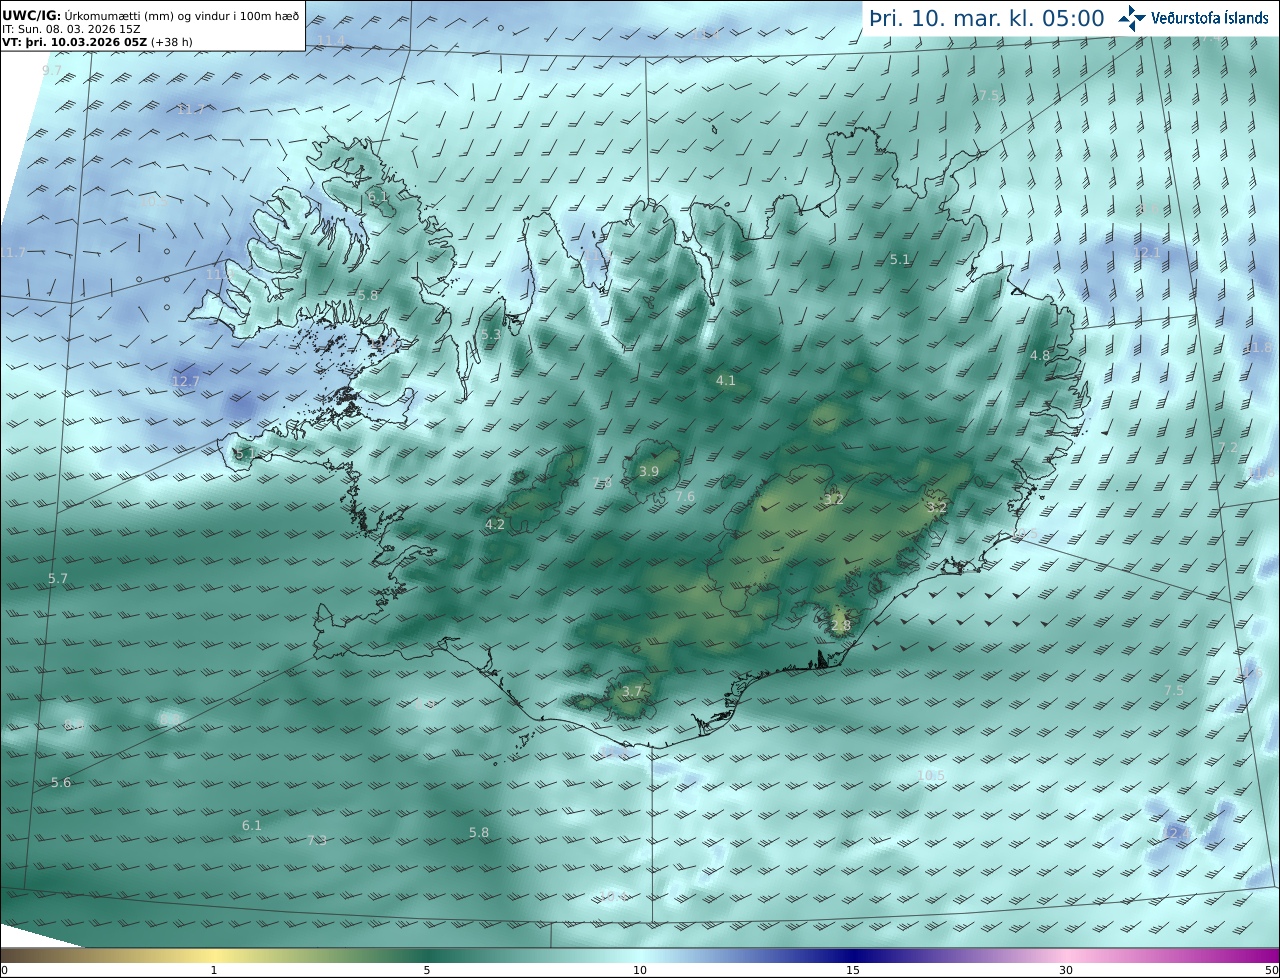Click the 5.7 value over the sea
The image size is (1280, 978).
click(58, 578)
